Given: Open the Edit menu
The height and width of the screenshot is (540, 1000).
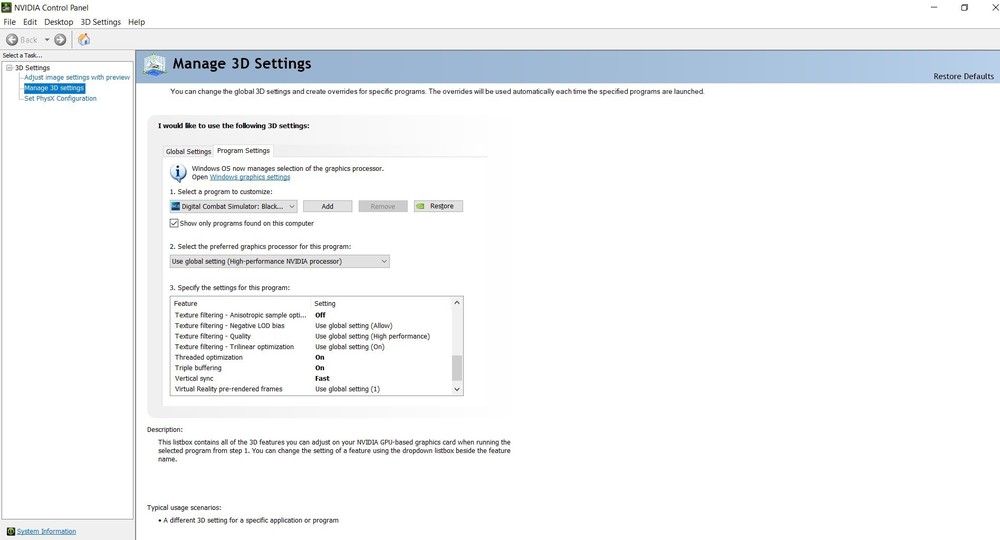Looking at the screenshot, I should coord(30,22).
